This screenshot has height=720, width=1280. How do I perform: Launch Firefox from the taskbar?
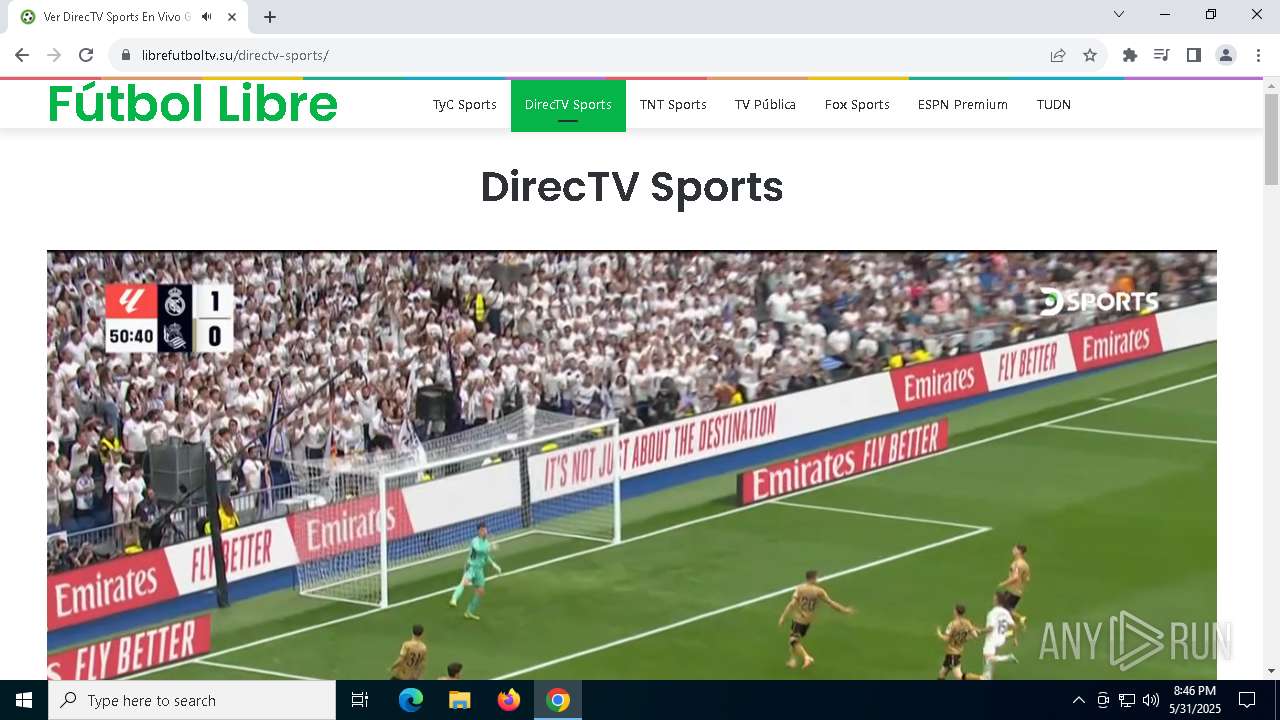(x=509, y=700)
